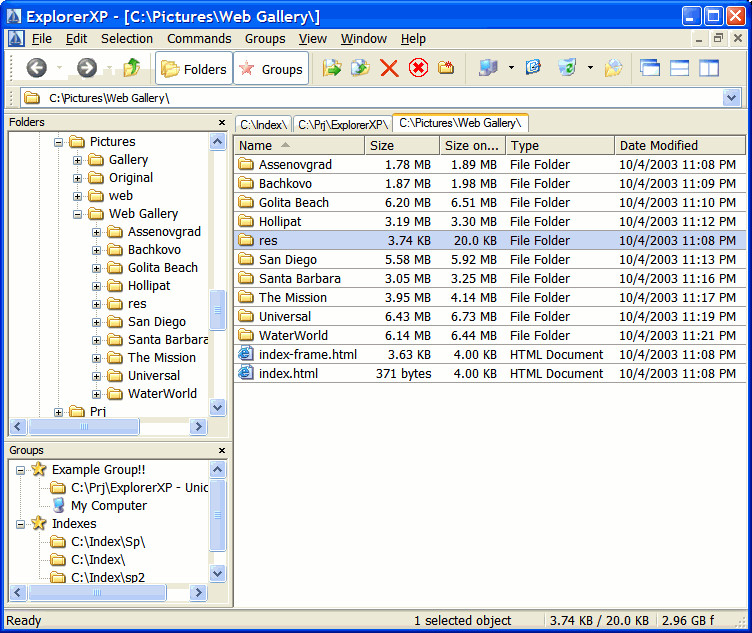Viewport: 752px width, 633px height.
Task: Click the Copy To folder icon
Action: coord(360,68)
